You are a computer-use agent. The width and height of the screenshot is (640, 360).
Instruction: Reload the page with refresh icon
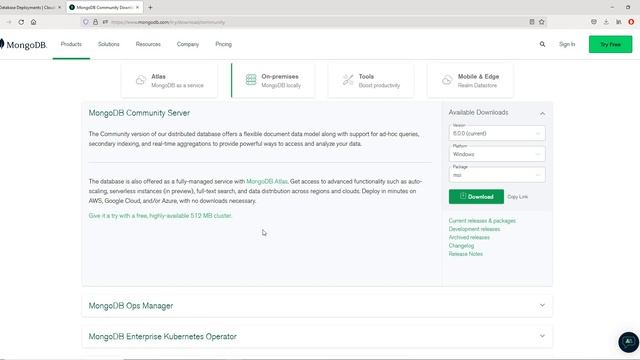pos(21,22)
